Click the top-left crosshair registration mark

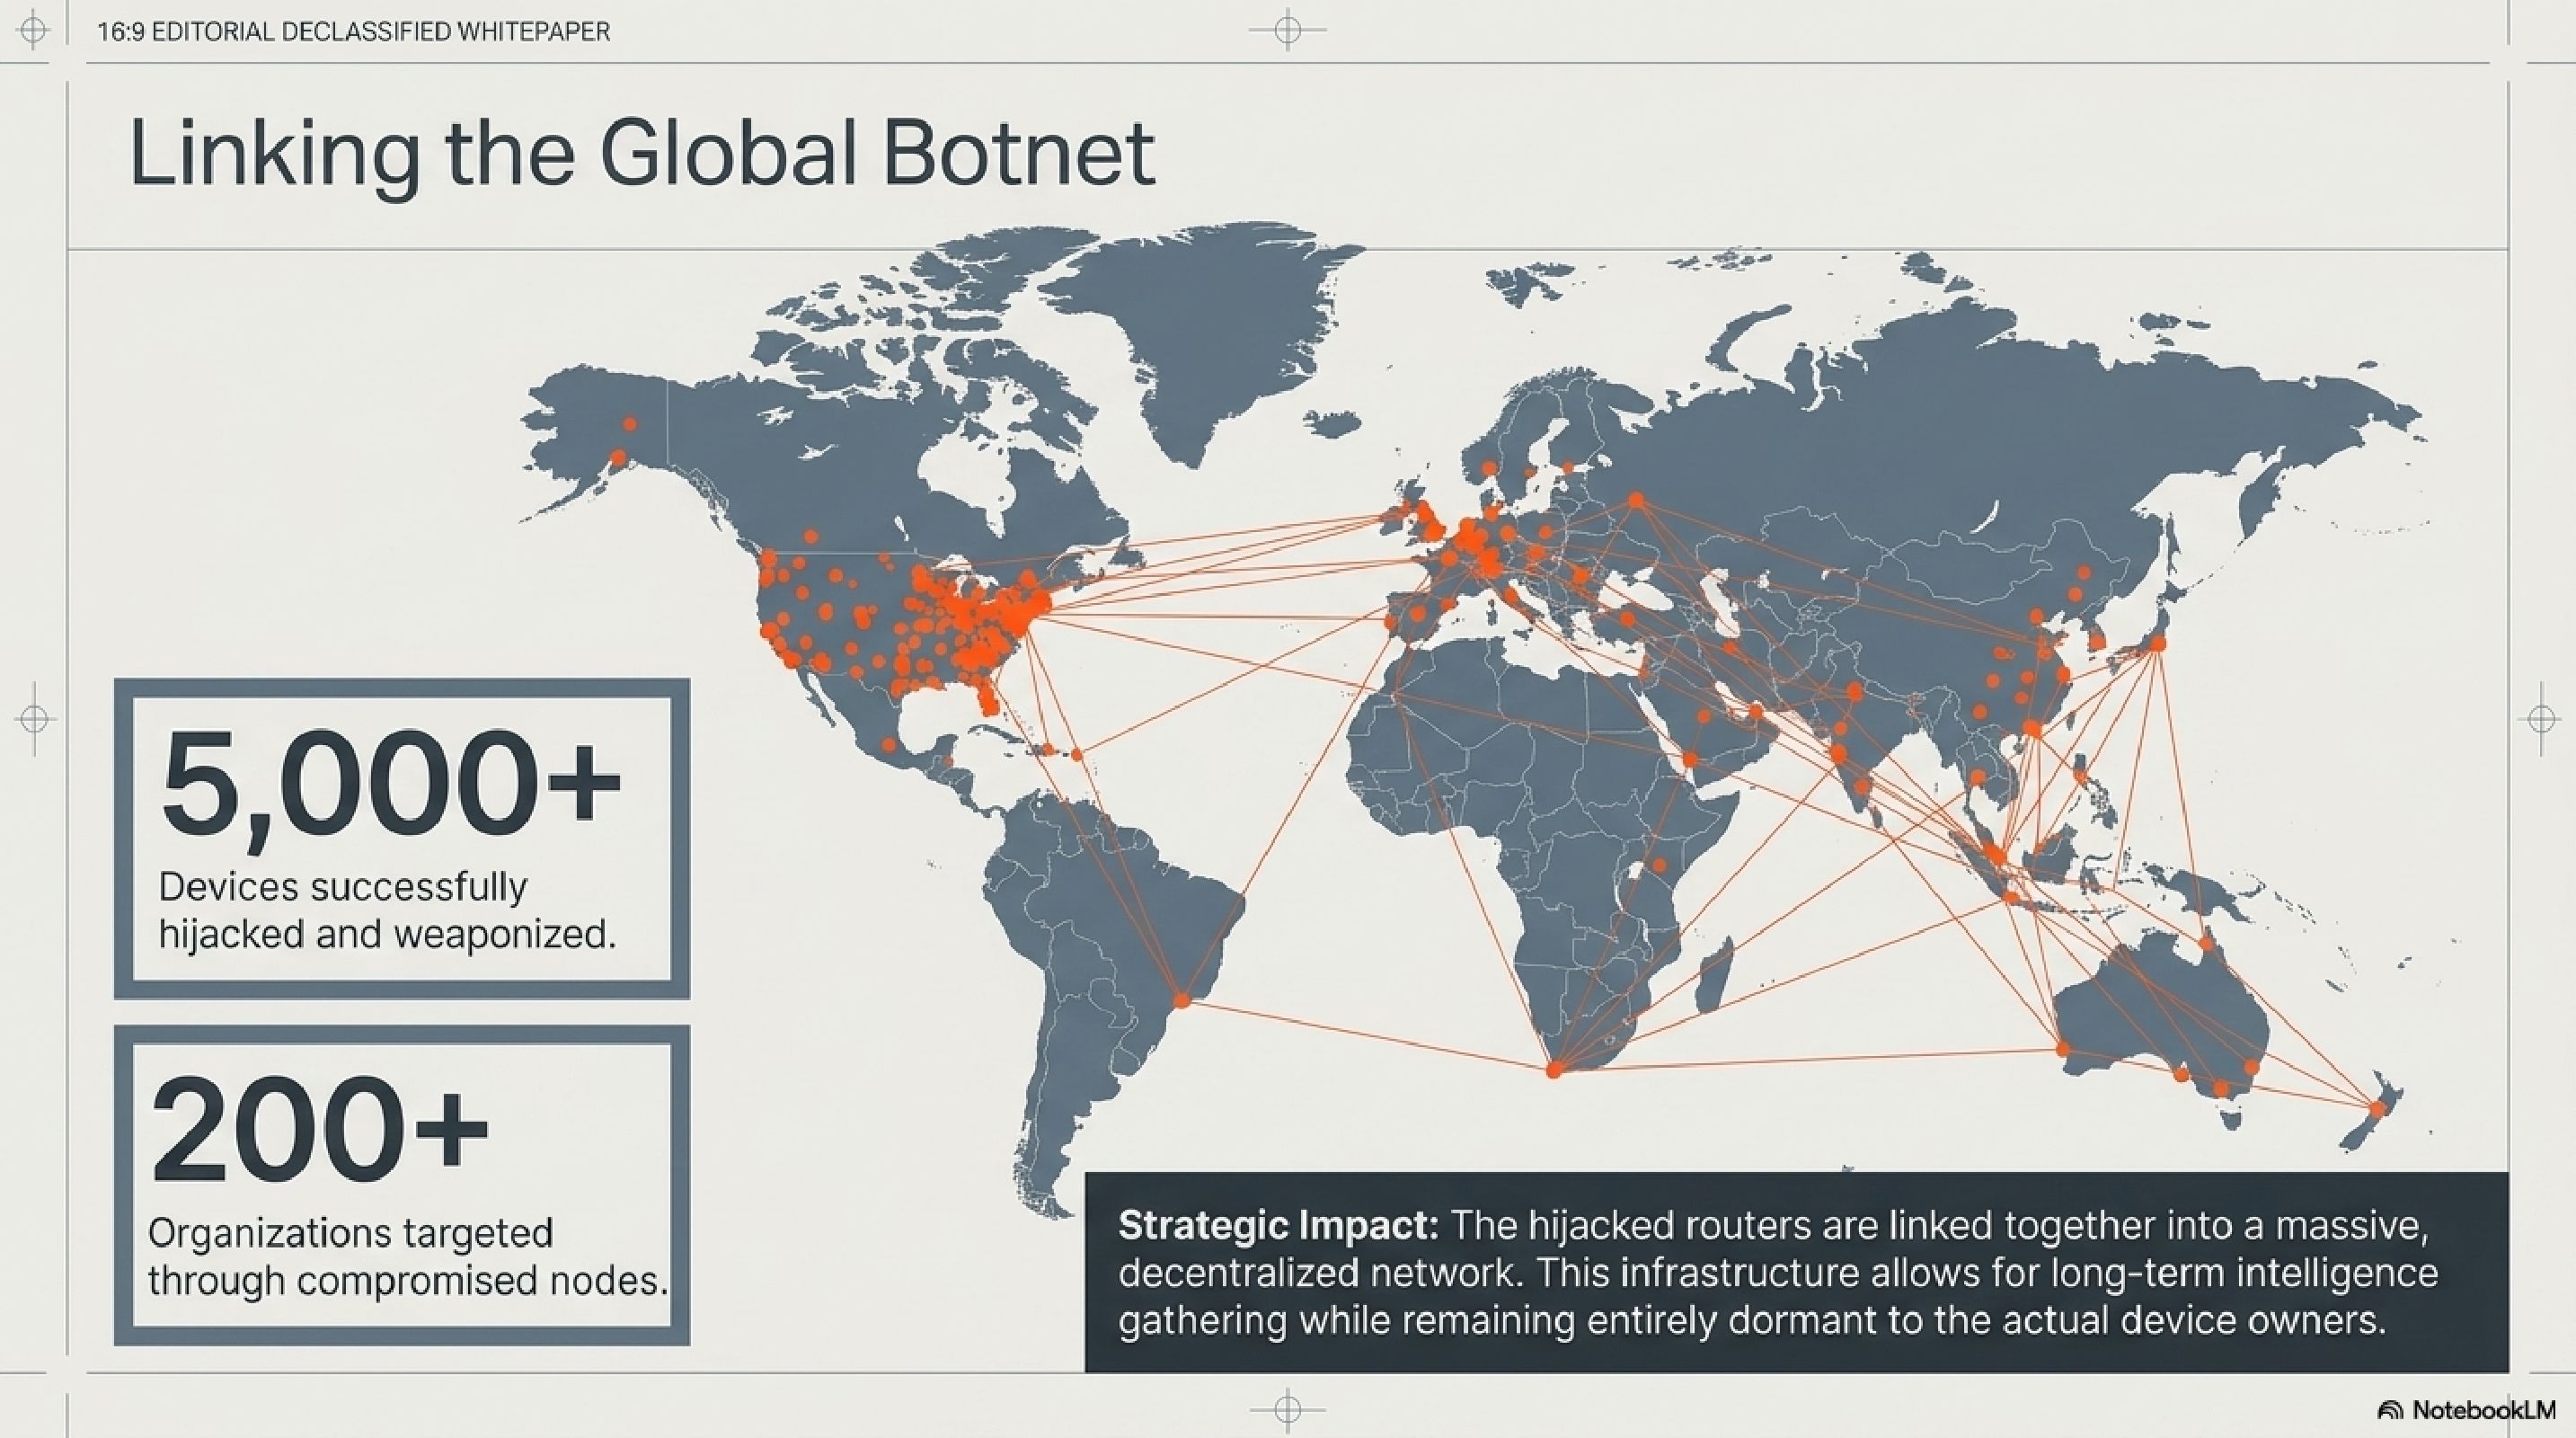click(33, 31)
